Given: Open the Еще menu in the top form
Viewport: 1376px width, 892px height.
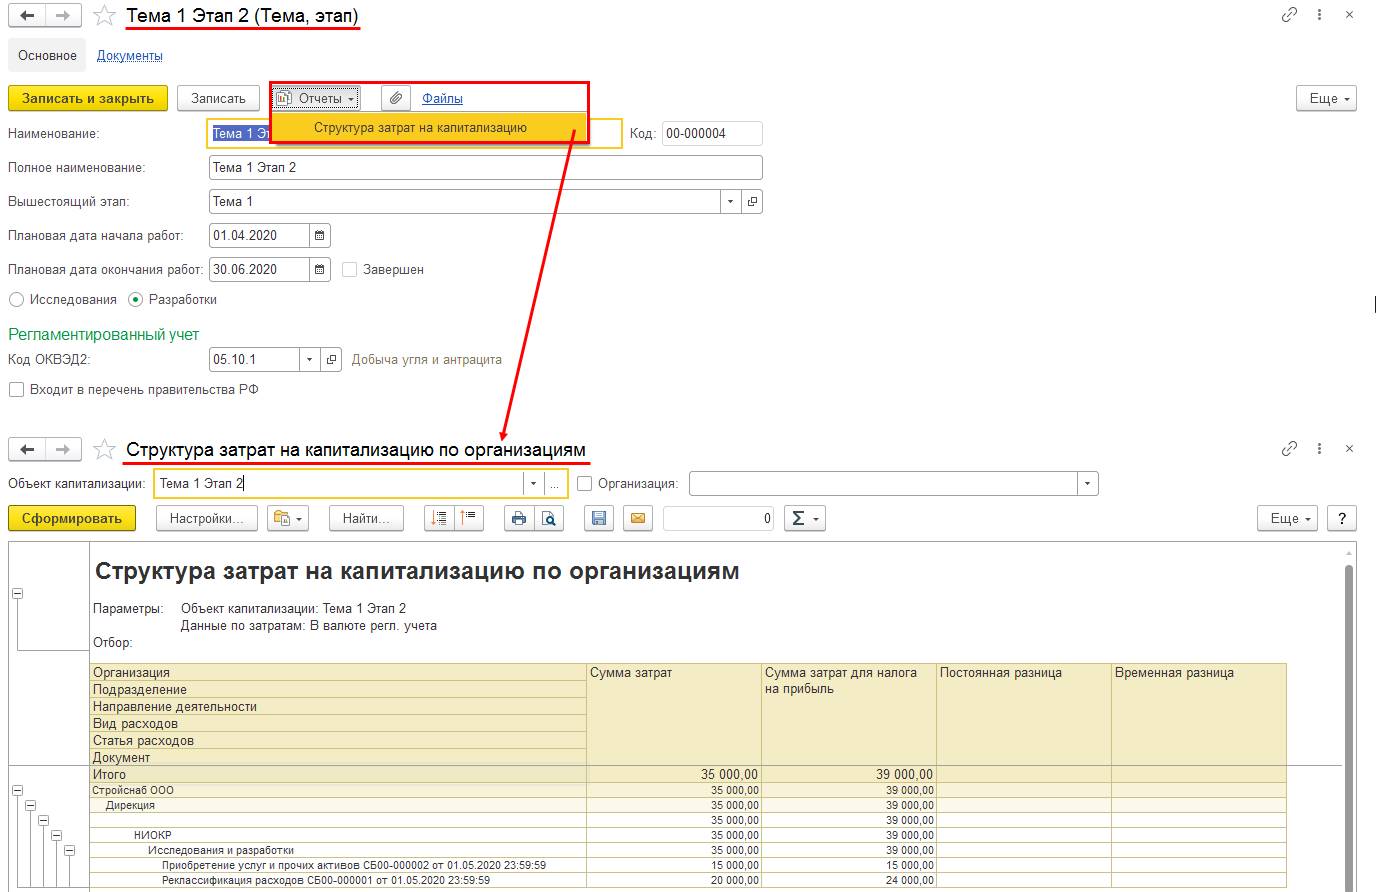Looking at the screenshot, I should pos(1326,98).
